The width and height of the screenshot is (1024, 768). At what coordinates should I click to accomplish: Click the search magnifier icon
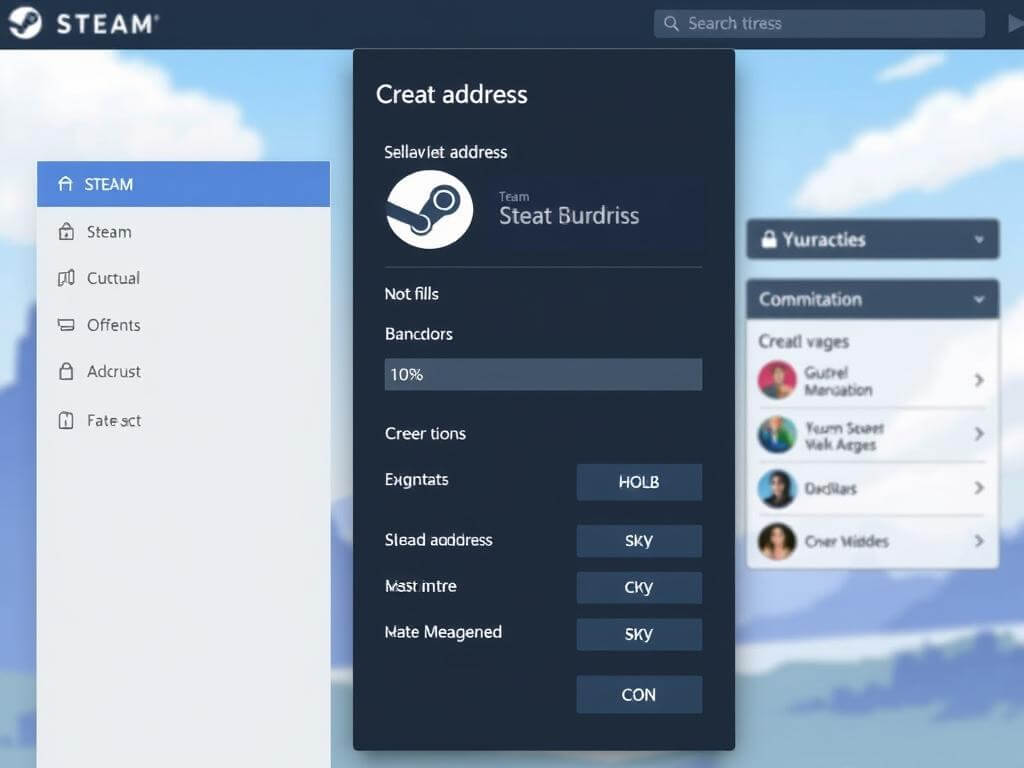coord(671,23)
